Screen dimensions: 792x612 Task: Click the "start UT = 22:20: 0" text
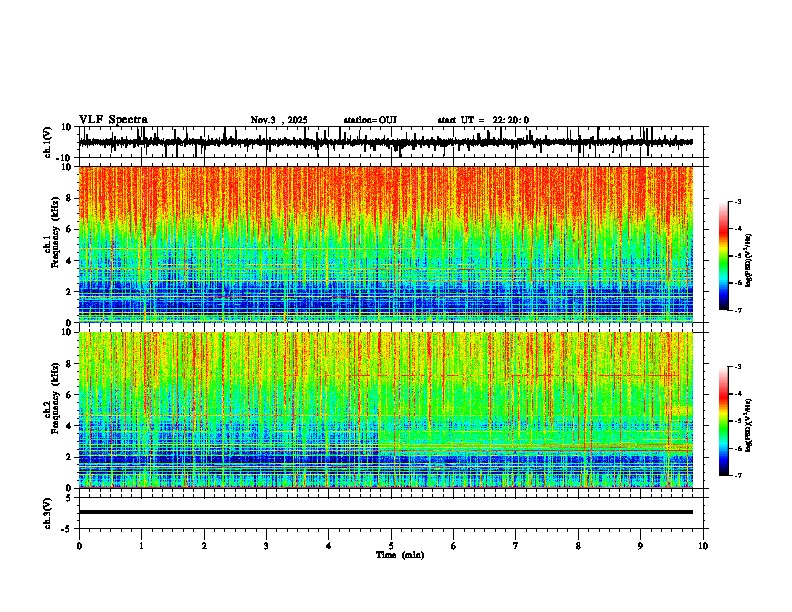point(483,120)
